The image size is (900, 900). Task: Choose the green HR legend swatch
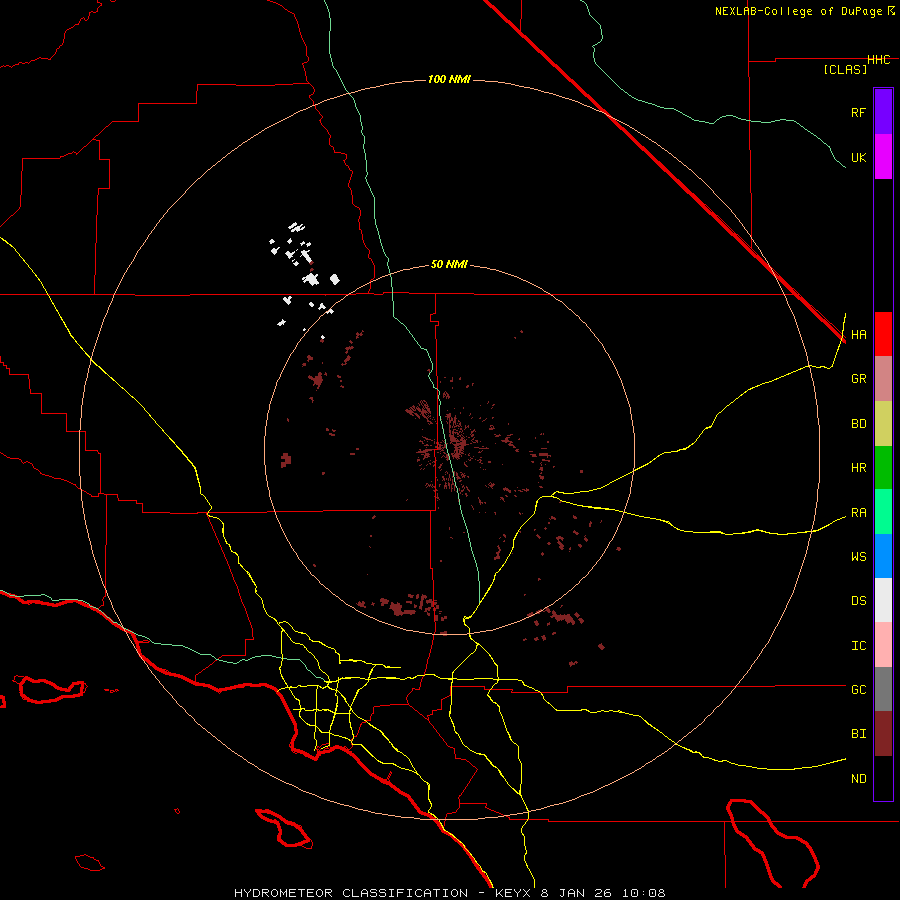[x=883, y=467]
